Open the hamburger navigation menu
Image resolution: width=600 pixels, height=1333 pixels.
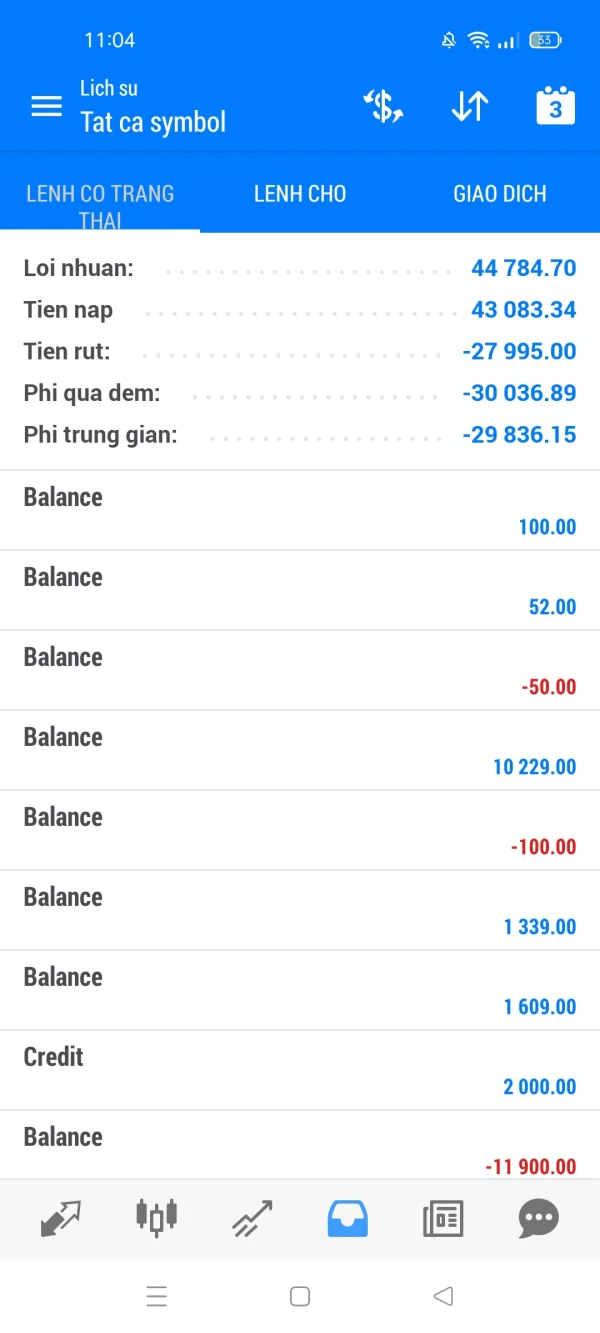tap(47, 107)
